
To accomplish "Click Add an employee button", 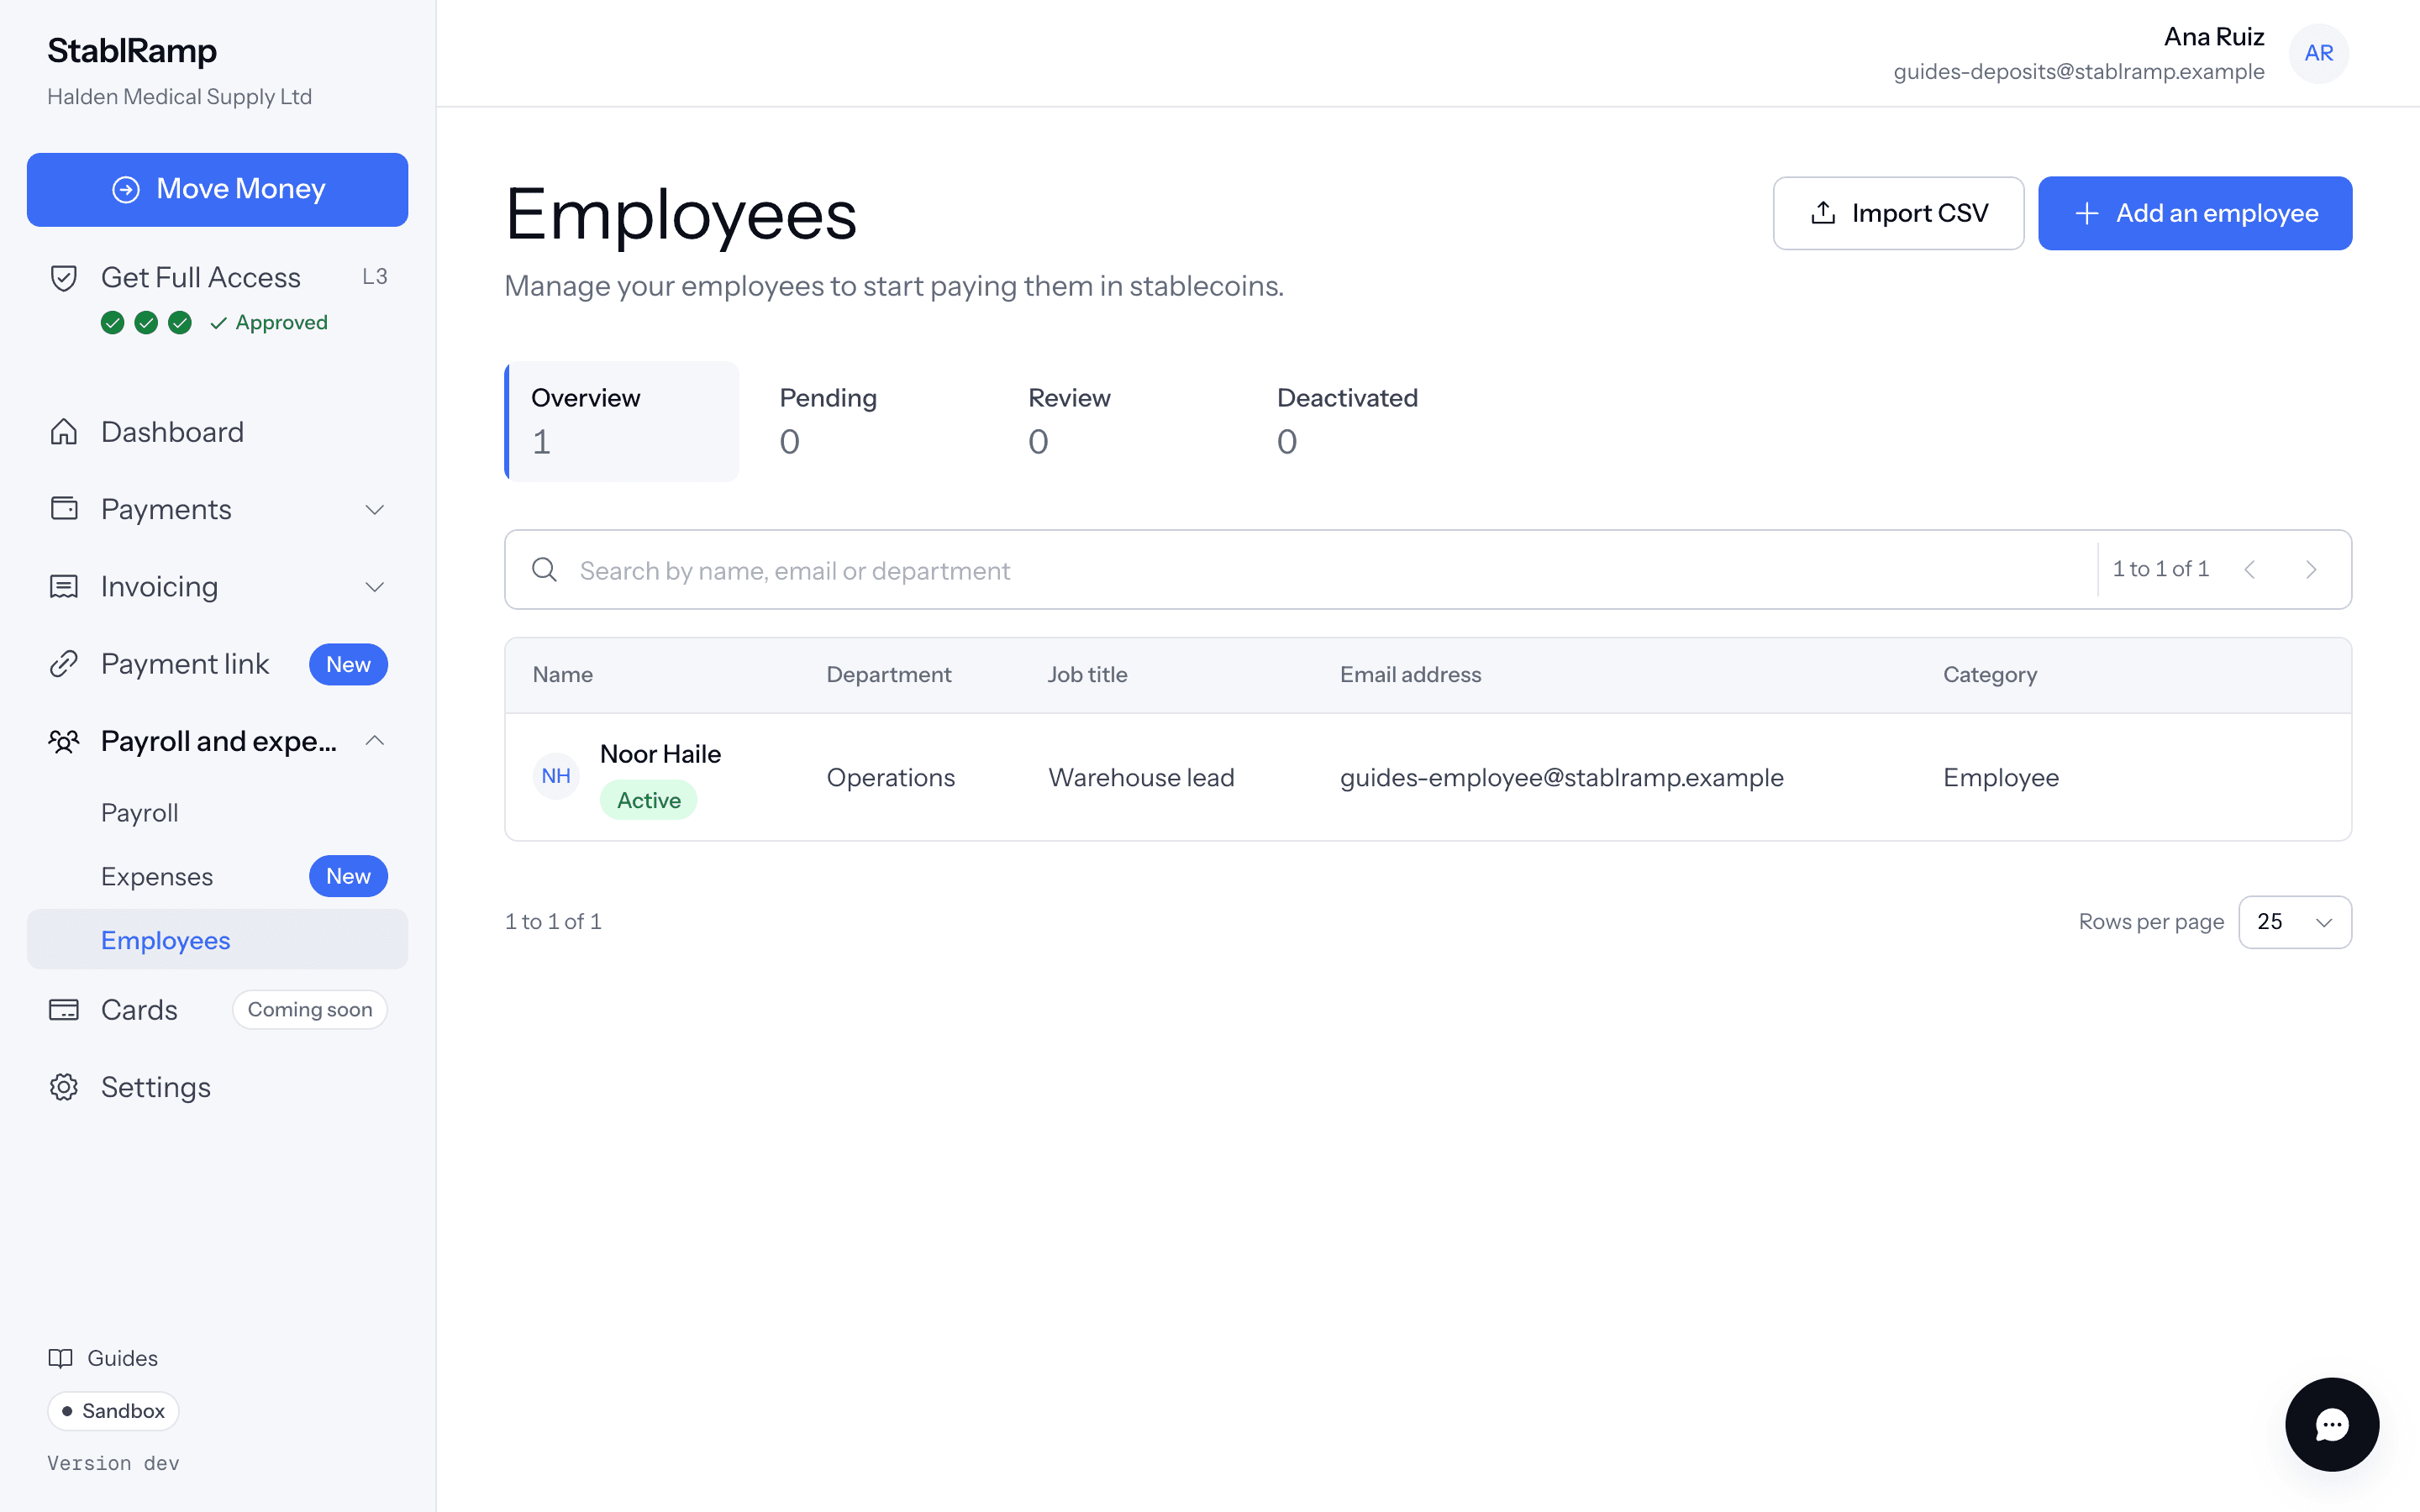I will (x=2195, y=213).
